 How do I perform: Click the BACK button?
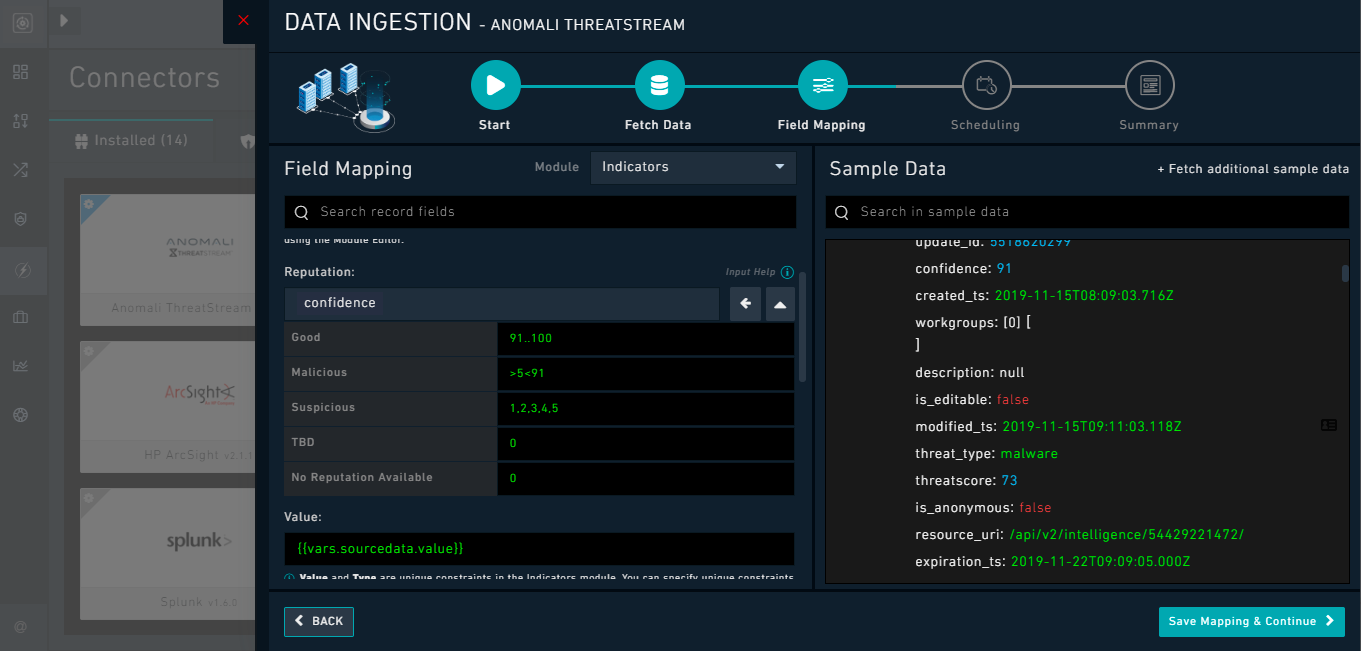(319, 621)
